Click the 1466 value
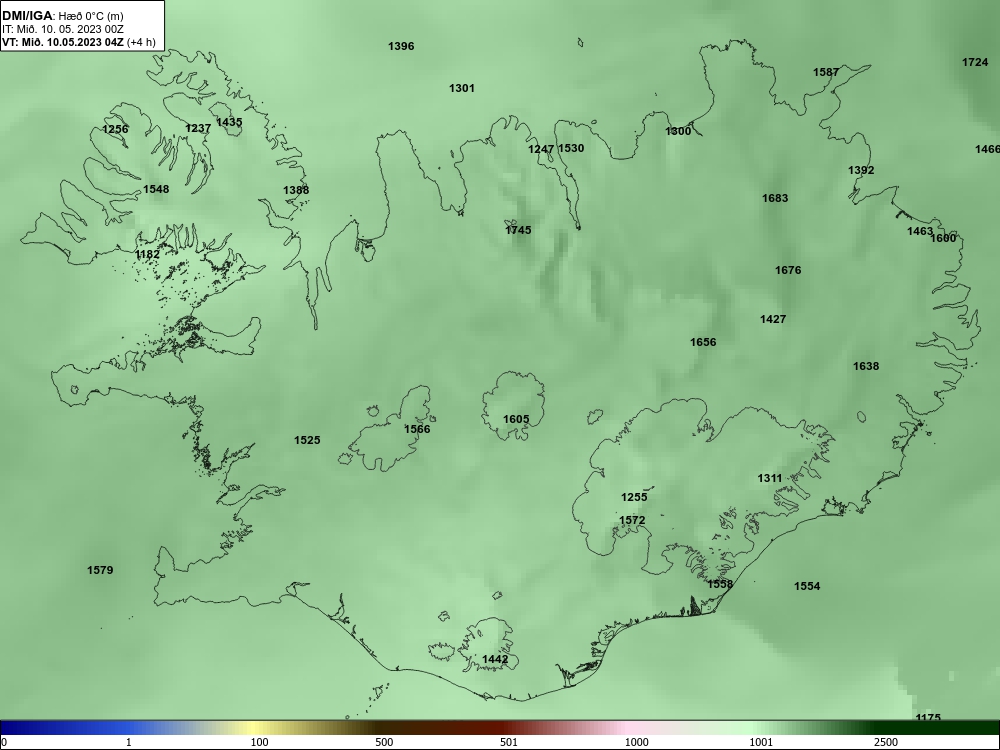 click(x=987, y=149)
